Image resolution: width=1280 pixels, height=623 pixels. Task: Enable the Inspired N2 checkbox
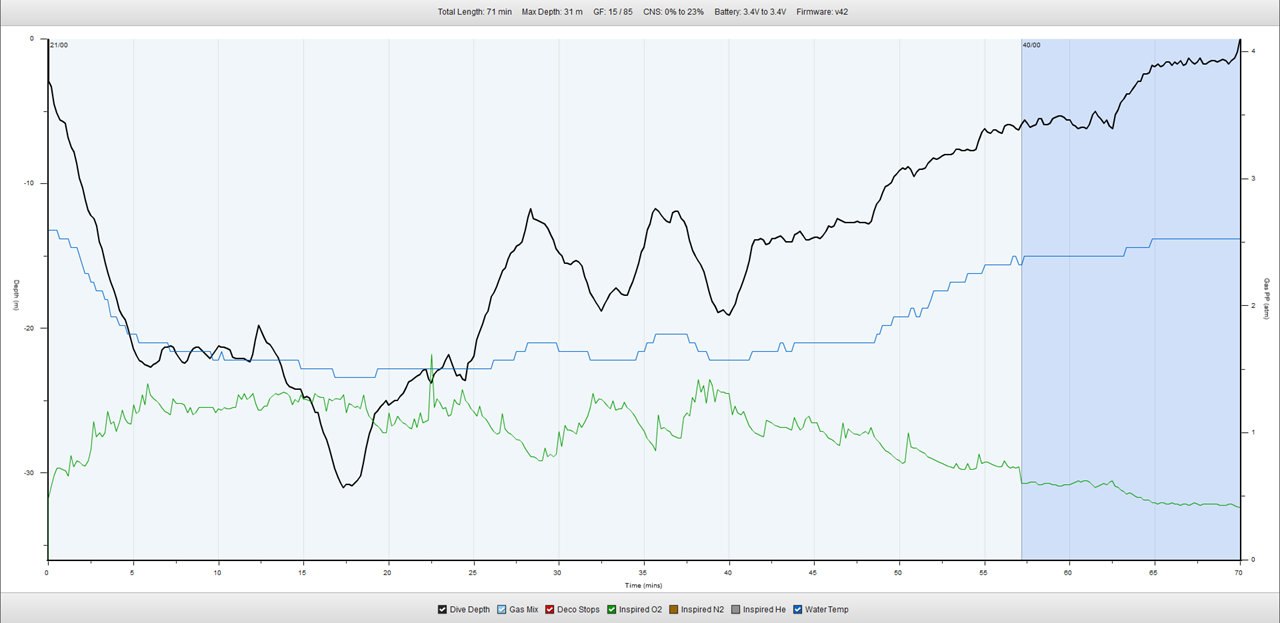[675, 609]
